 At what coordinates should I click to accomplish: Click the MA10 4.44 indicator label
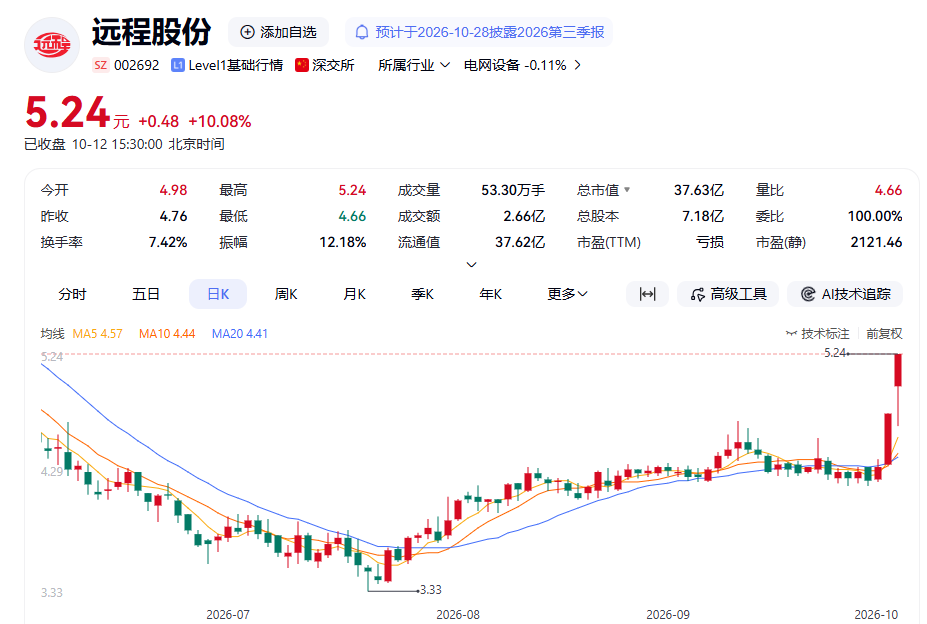pyautogui.click(x=167, y=334)
